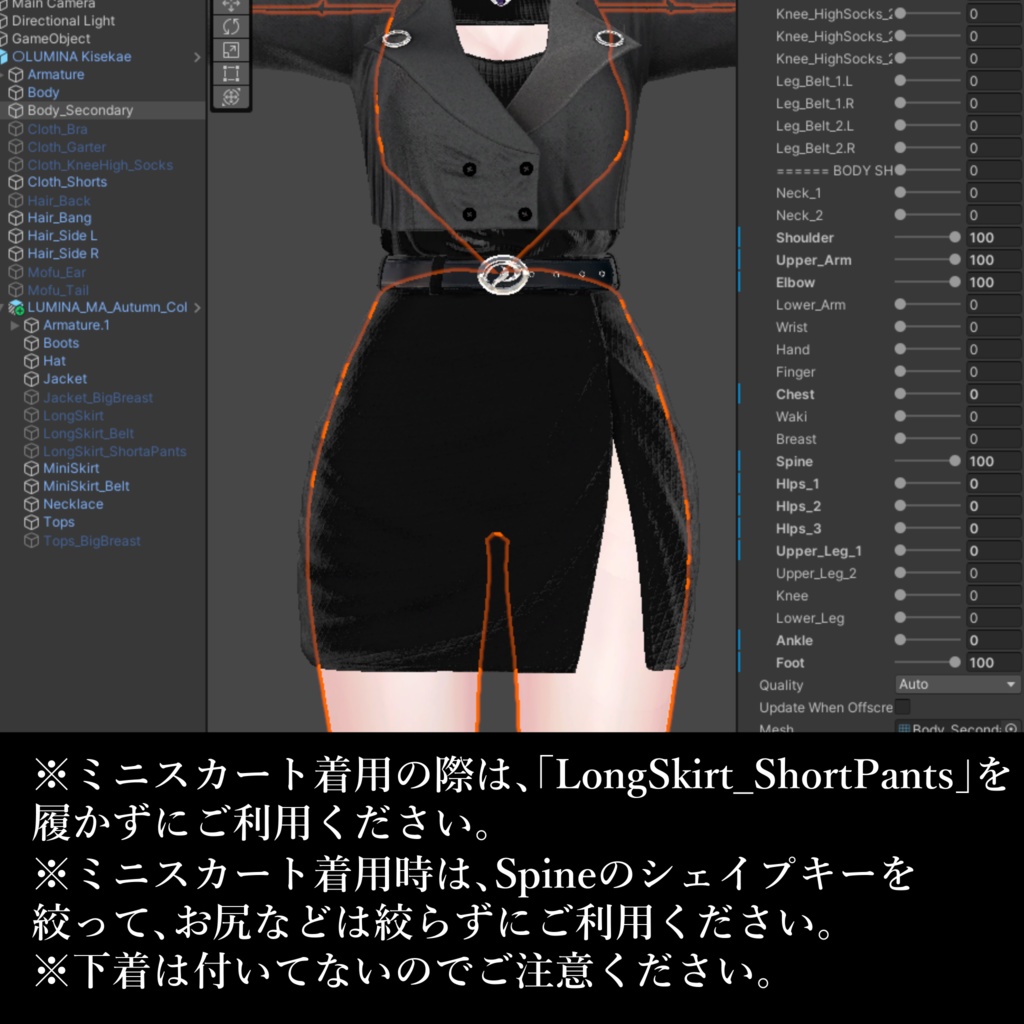
Task: Select the MiniSkirt object
Action: [x=72, y=467]
